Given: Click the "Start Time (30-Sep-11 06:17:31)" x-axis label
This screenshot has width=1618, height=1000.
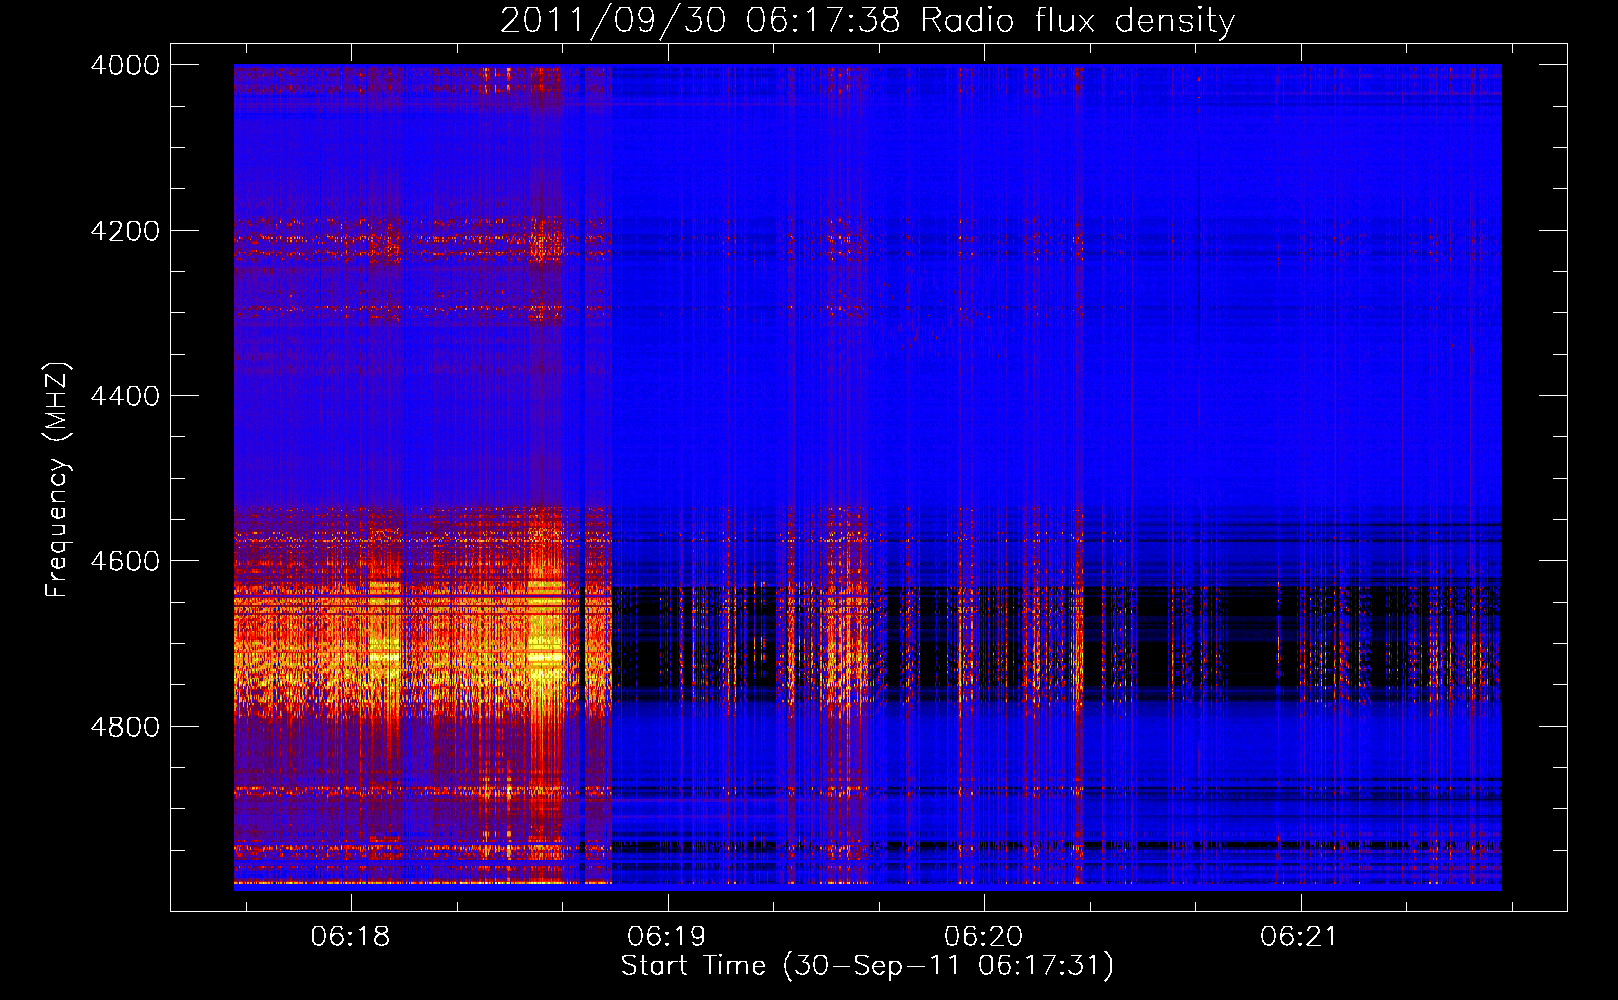Looking at the screenshot, I should [x=867, y=966].
